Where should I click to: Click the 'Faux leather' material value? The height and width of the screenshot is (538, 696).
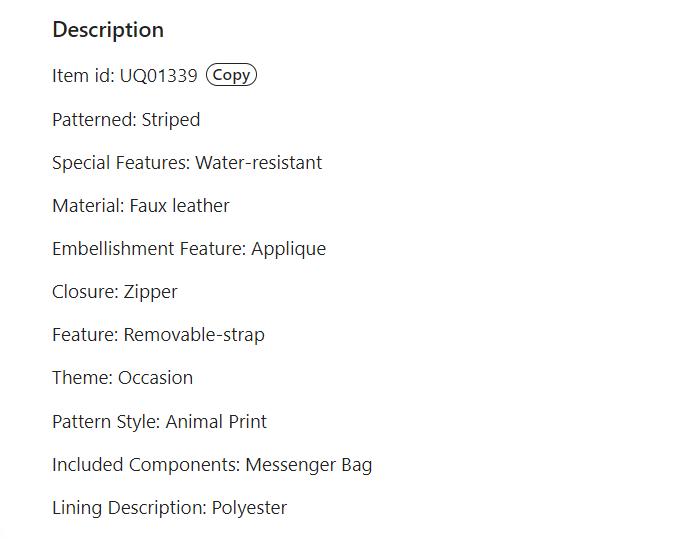tap(180, 206)
